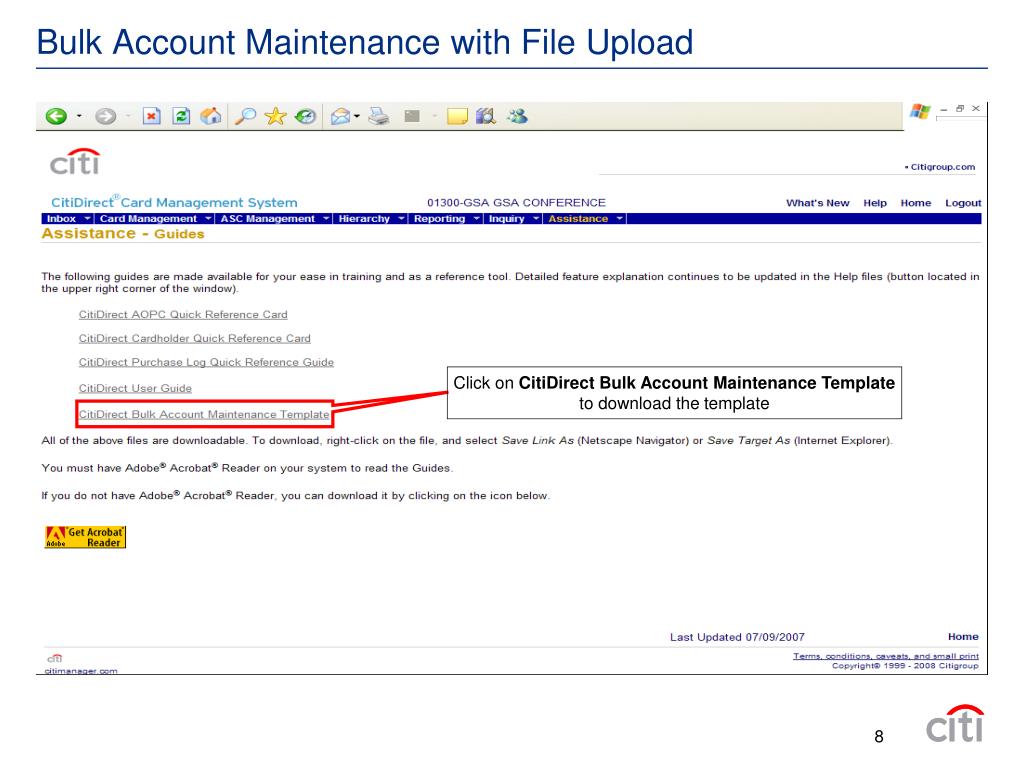The height and width of the screenshot is (768, 1024).
Task: Open the Mail dropdown arrow
Action: click(x=357, y=117)
